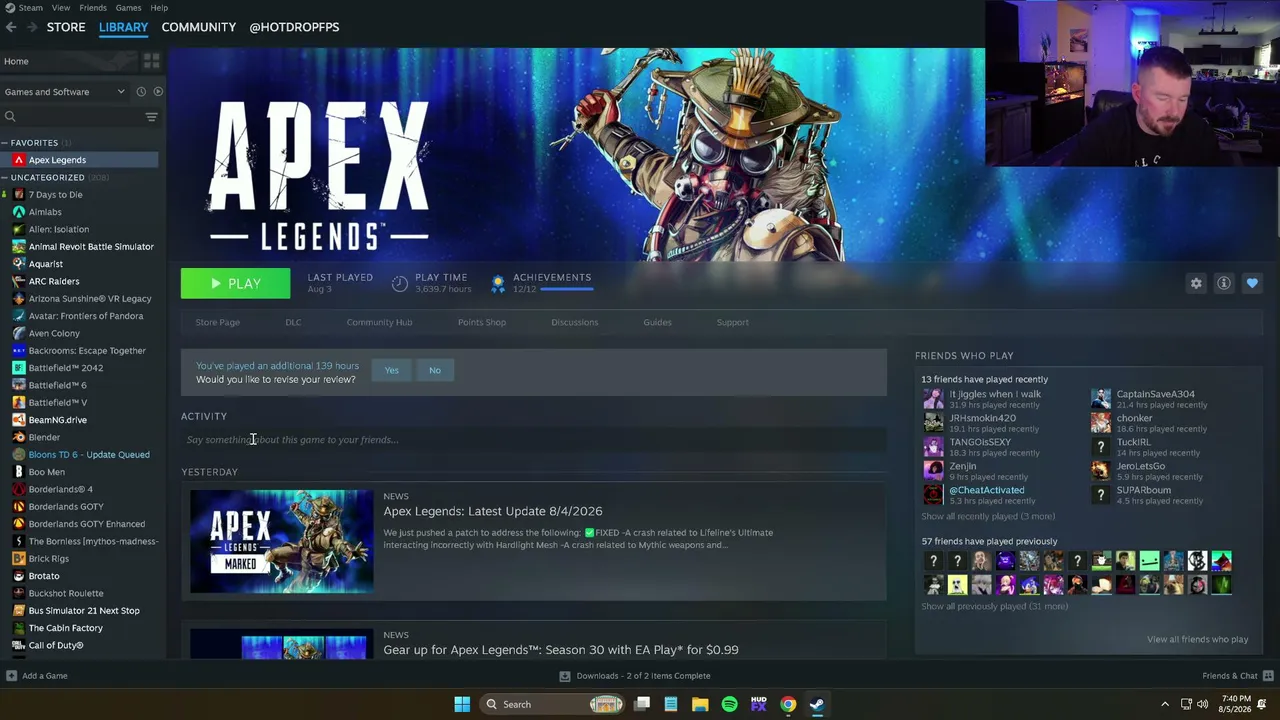The width and height of the screenshot is (1280, 720).
Task: Open the Discussions link
Action: tap(574, 322)
